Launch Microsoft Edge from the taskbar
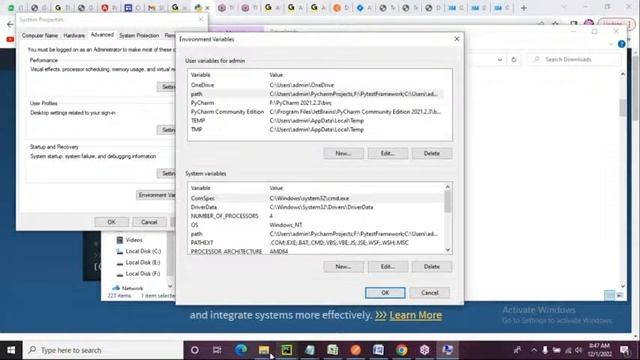Viewport: 640px width, 360px height. tap(241, 350)
